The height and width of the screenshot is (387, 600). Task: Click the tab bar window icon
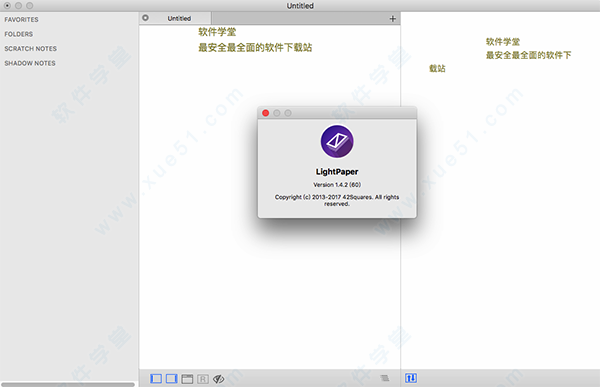(187, 379)
